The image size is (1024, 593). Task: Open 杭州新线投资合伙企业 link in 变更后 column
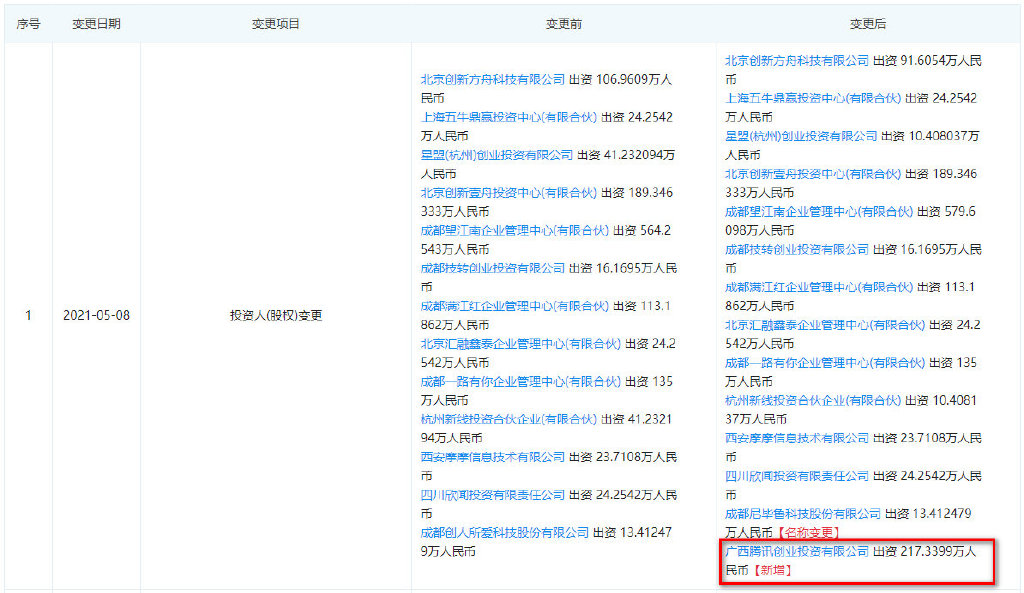(813, 401)
